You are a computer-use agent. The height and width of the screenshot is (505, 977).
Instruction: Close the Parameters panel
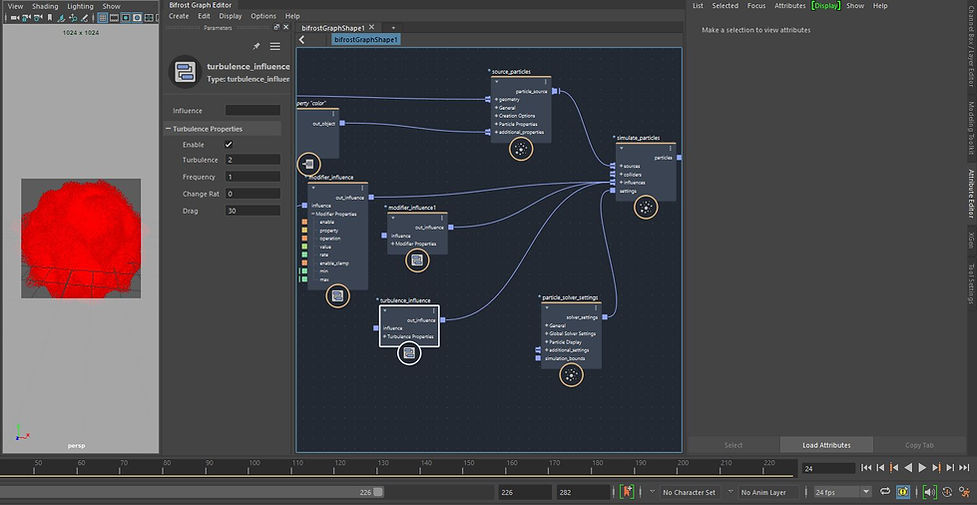point(286,27)
